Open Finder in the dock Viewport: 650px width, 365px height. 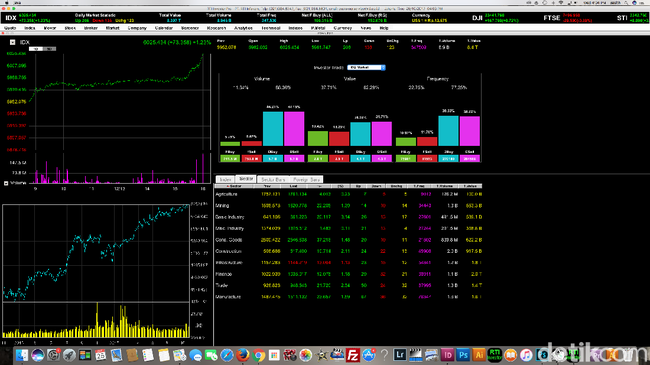tap(22, 355)
